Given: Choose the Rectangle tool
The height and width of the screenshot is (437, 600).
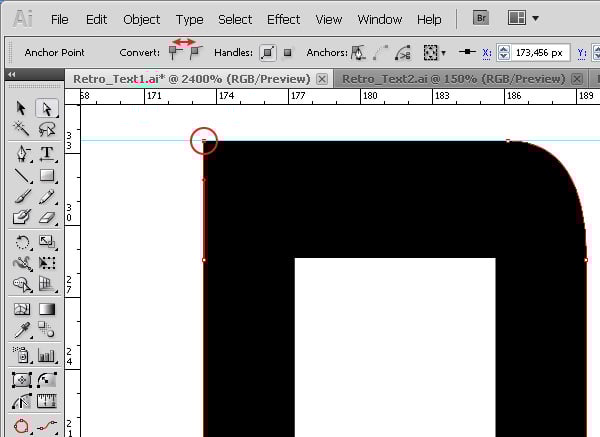Looking at the screenshot, I should [x=46, y=175].
